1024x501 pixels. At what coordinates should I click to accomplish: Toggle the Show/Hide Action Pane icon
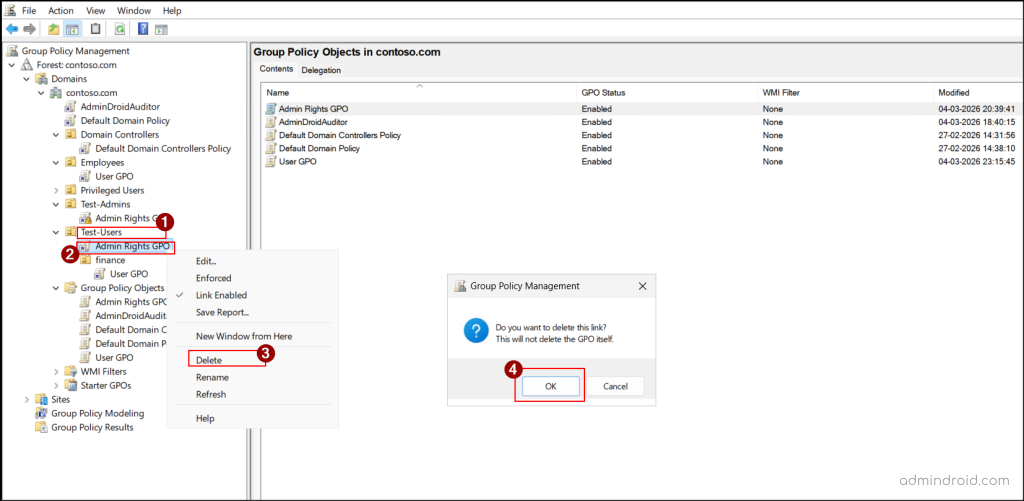coord(161,29)
